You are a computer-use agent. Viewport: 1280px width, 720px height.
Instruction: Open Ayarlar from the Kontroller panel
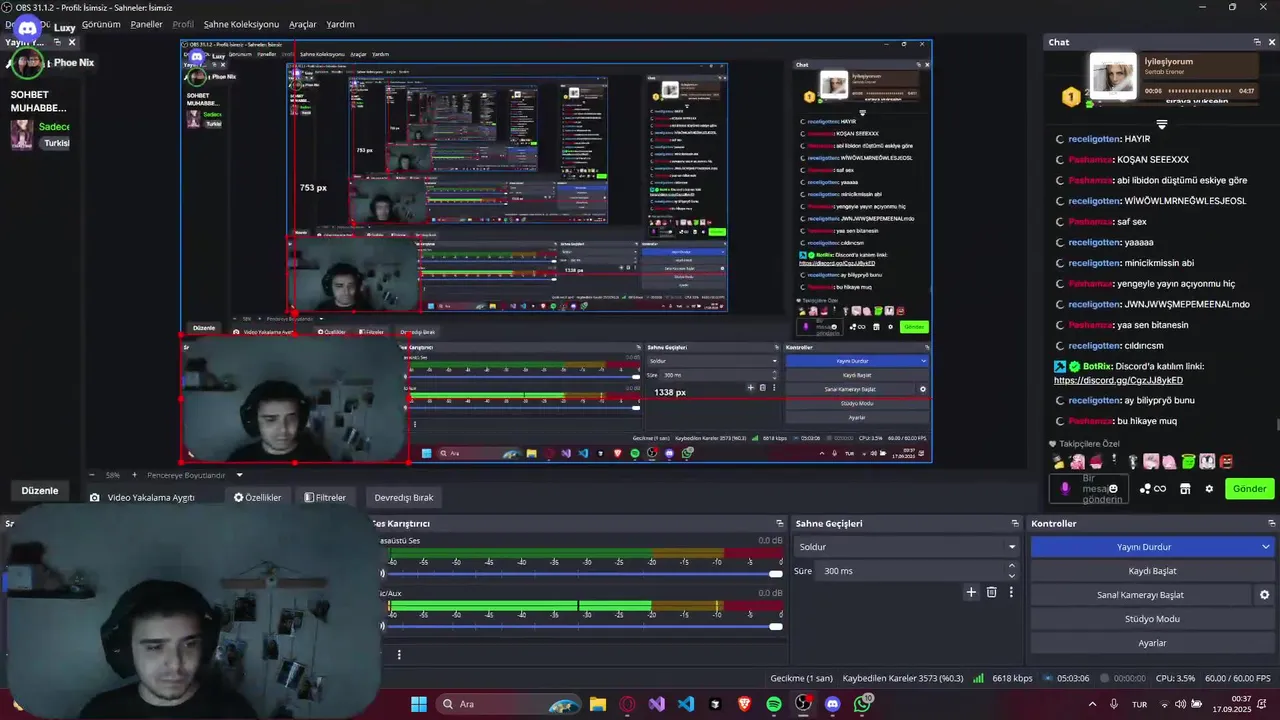(1152, 643)
